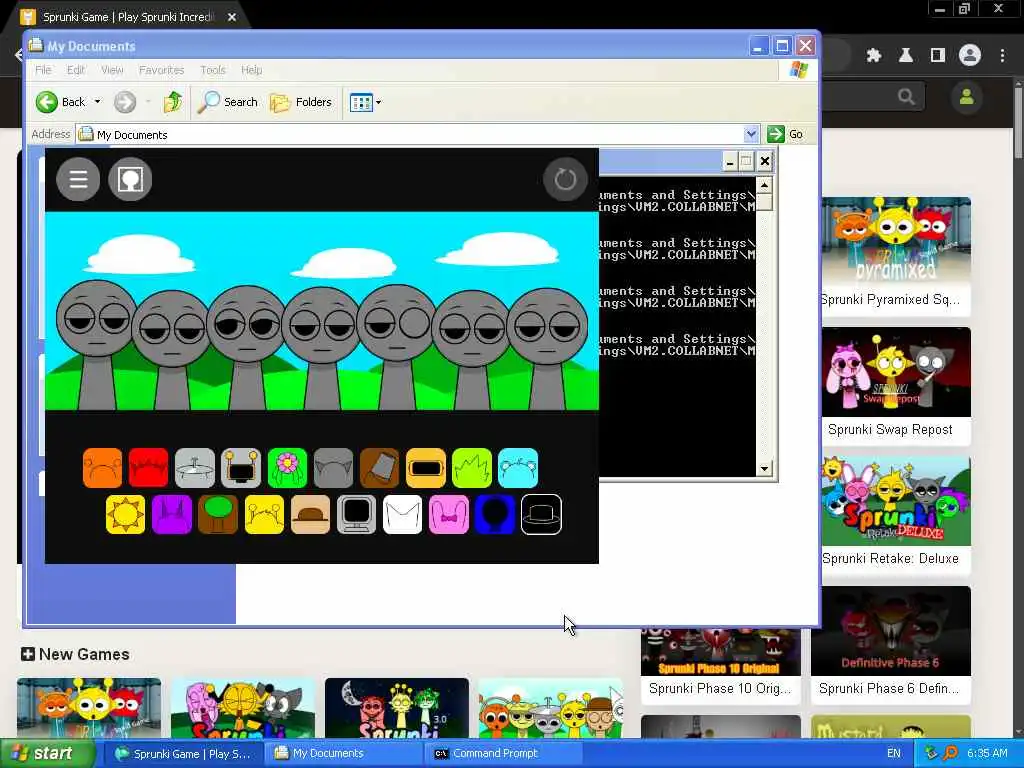Select the Sprunki Game browser tab
Image resolution: width=1024 pixels, height=768 pixels.
127,17
